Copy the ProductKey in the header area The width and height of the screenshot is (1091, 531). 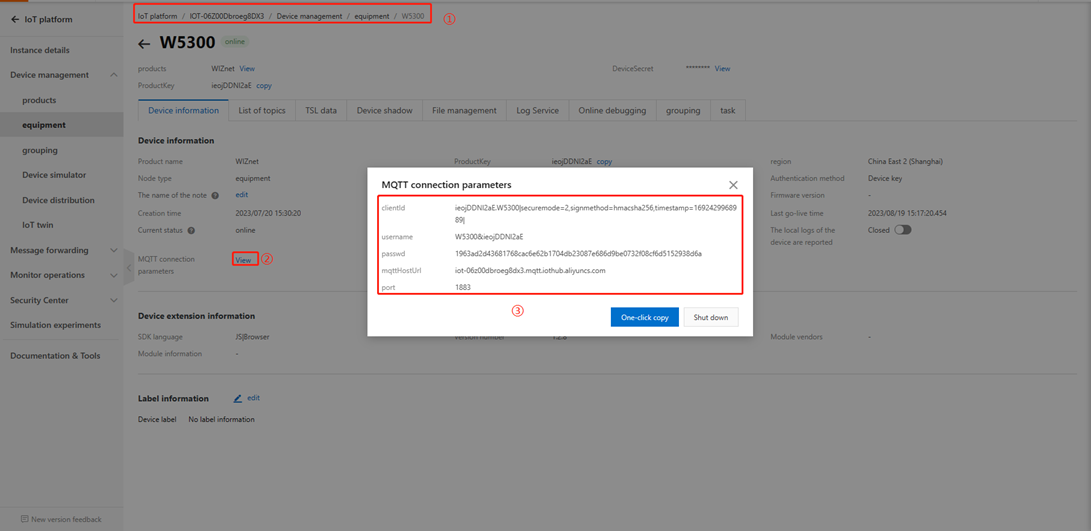(264, 86)
